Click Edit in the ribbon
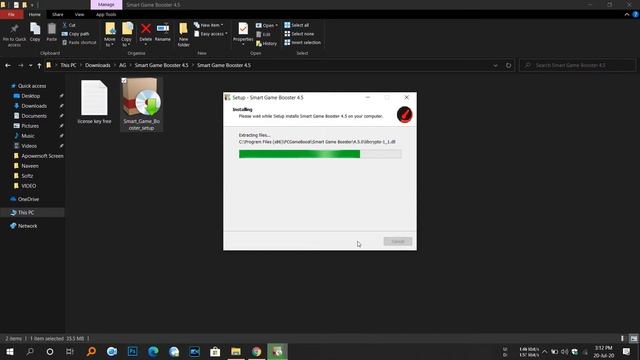 pyautogui.click(x=264, y=34)
